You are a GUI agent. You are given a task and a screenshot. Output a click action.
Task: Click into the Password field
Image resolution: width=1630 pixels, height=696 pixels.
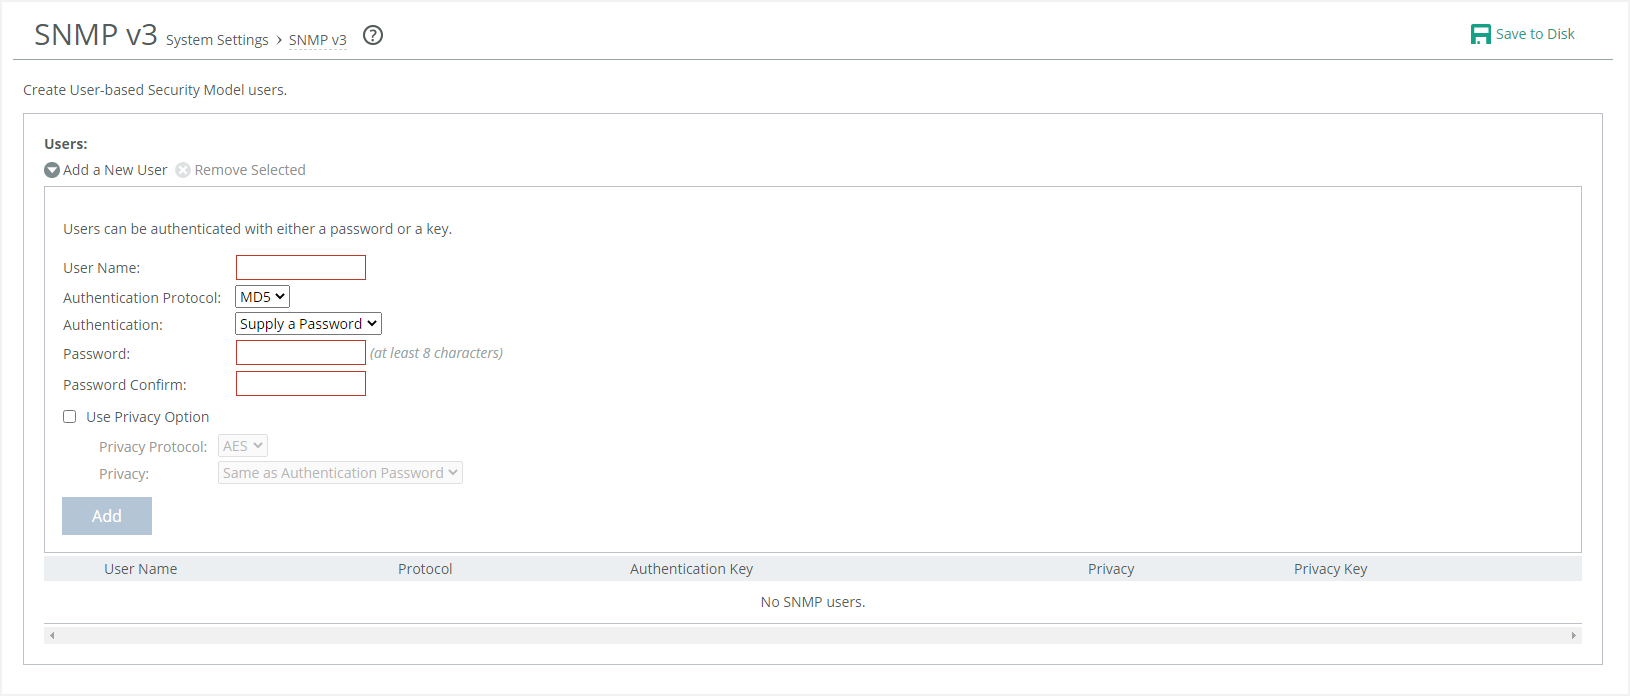[x=301, y=353]
